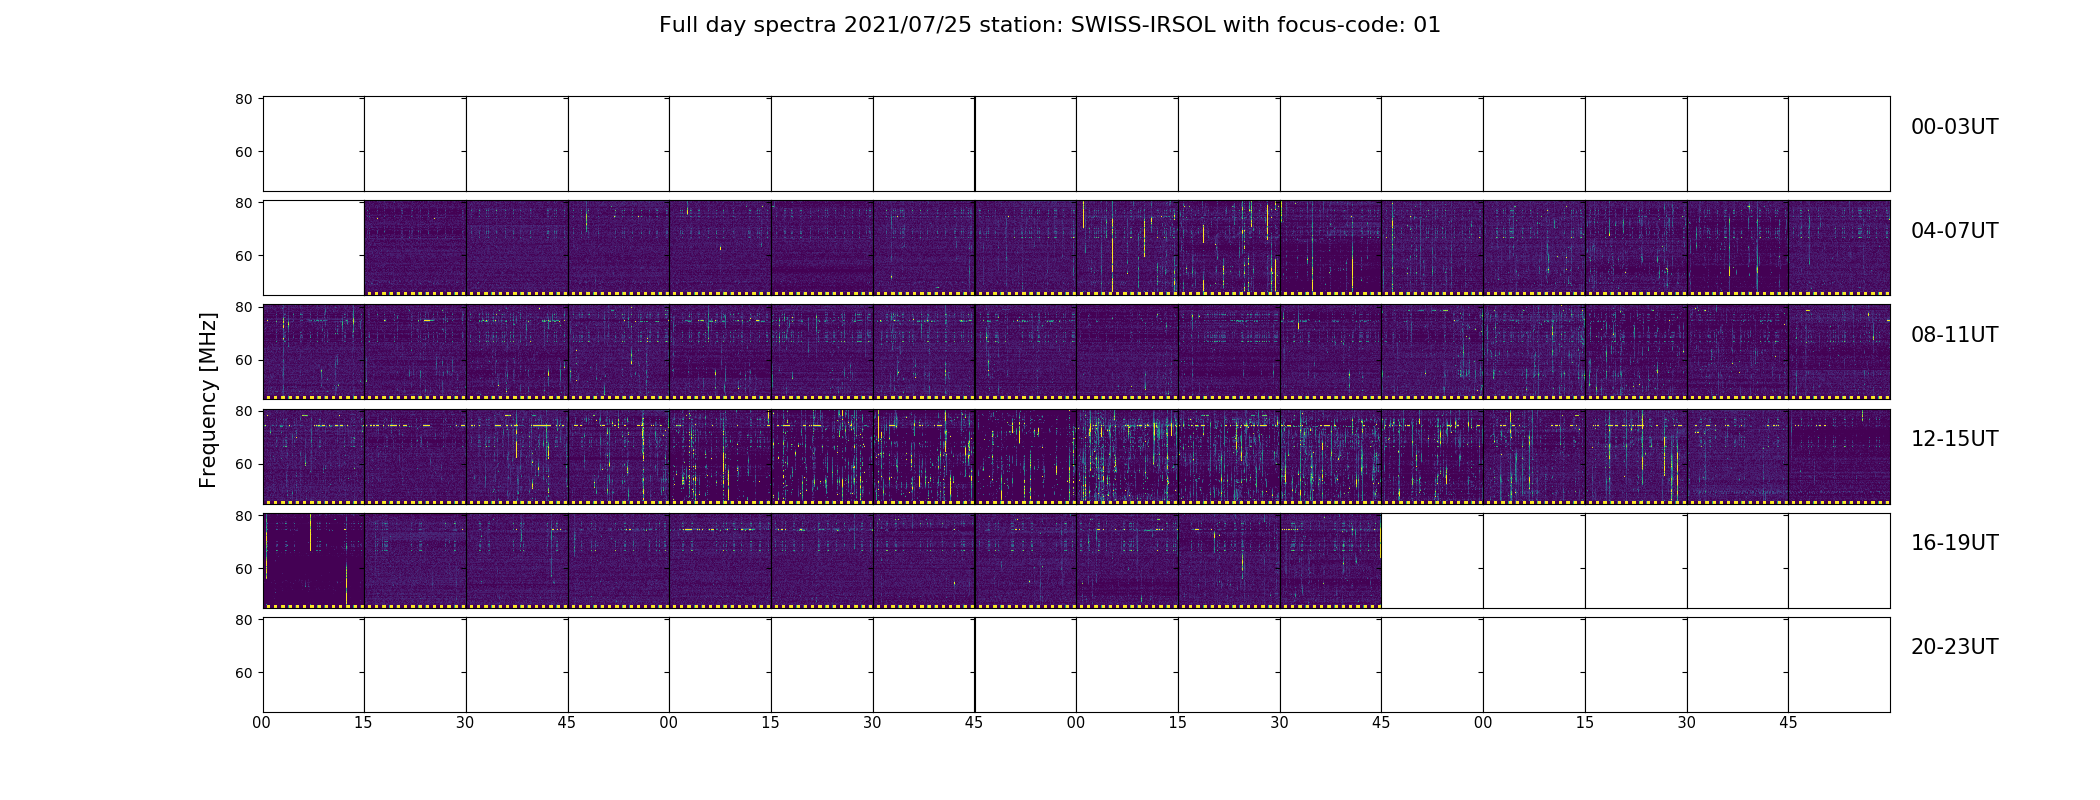Click the 80 tick of the 00-03UT row
This screenshot has width=2100, height=800.
[x=243, y=99]
